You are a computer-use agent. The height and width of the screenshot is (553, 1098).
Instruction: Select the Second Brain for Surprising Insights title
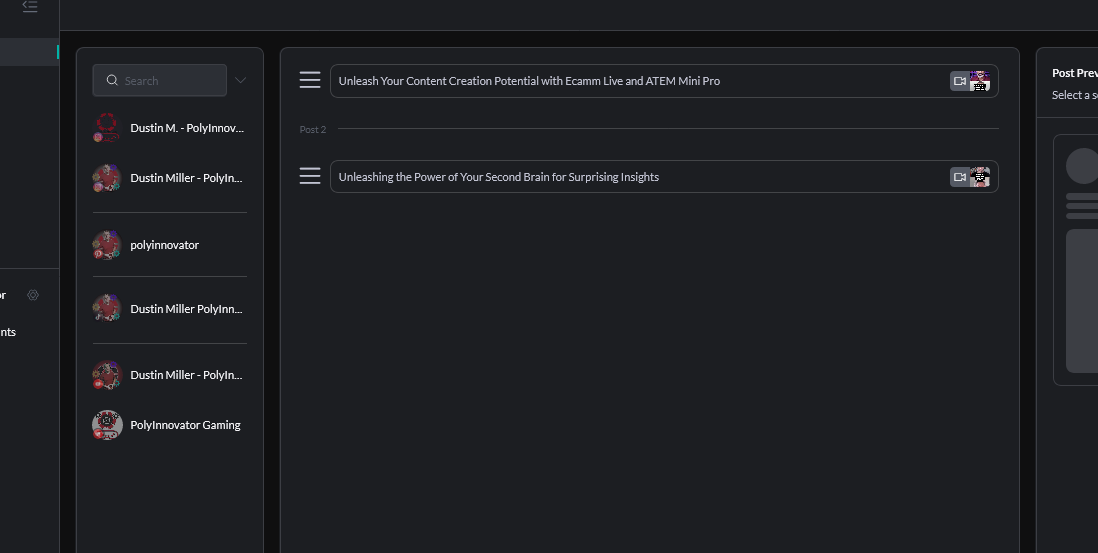[499, 177]
